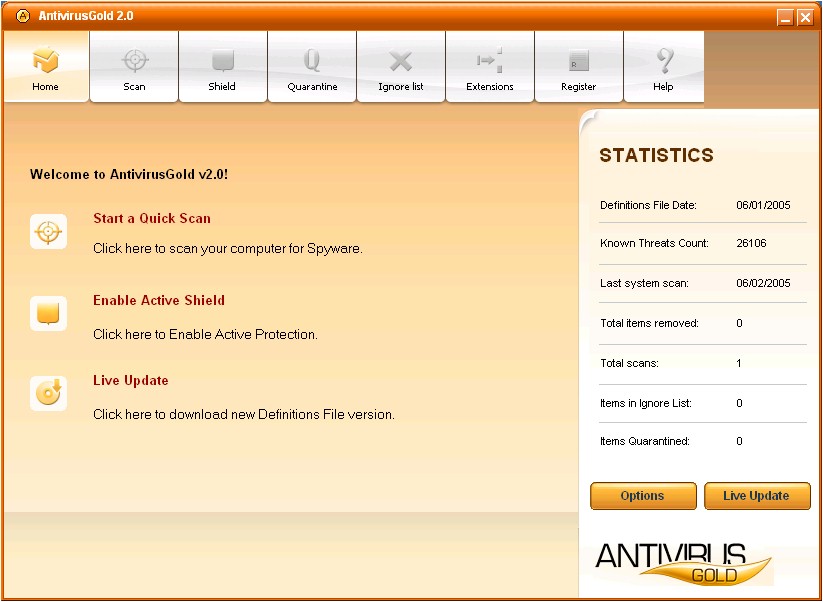Close the AntivirusGold window
This screenshot has height=602, width=823.
pos(805,18)
